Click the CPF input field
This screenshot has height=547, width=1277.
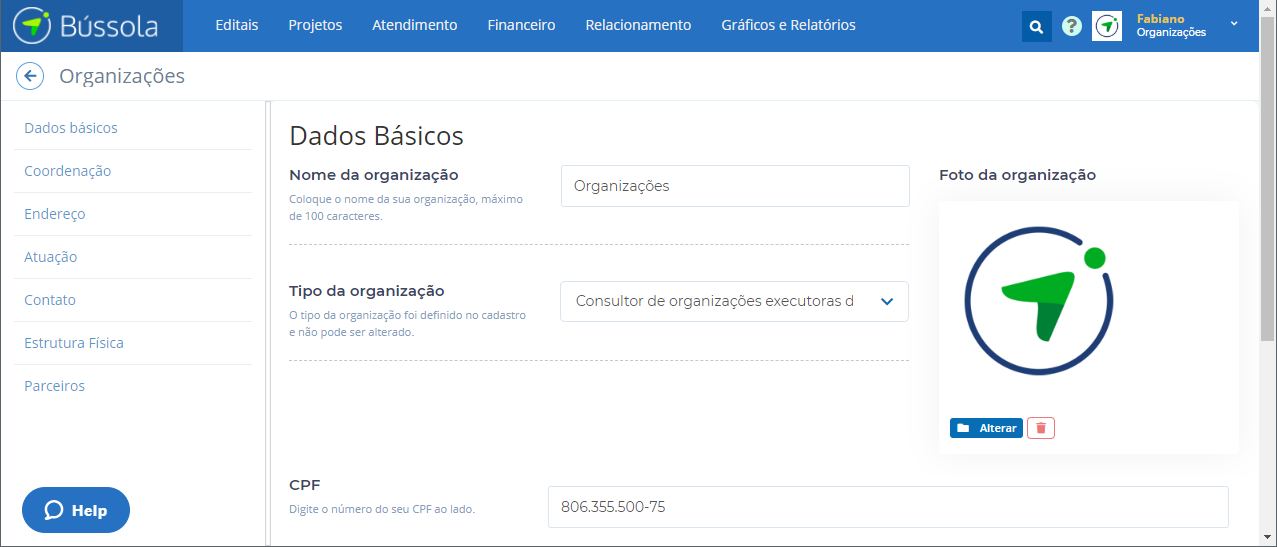coord(888,507)
